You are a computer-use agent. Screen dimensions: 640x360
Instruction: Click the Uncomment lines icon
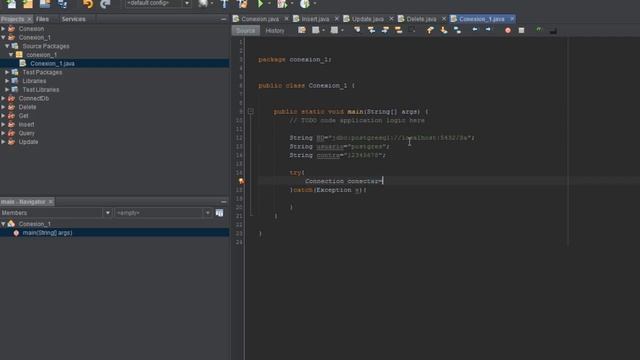553,31
